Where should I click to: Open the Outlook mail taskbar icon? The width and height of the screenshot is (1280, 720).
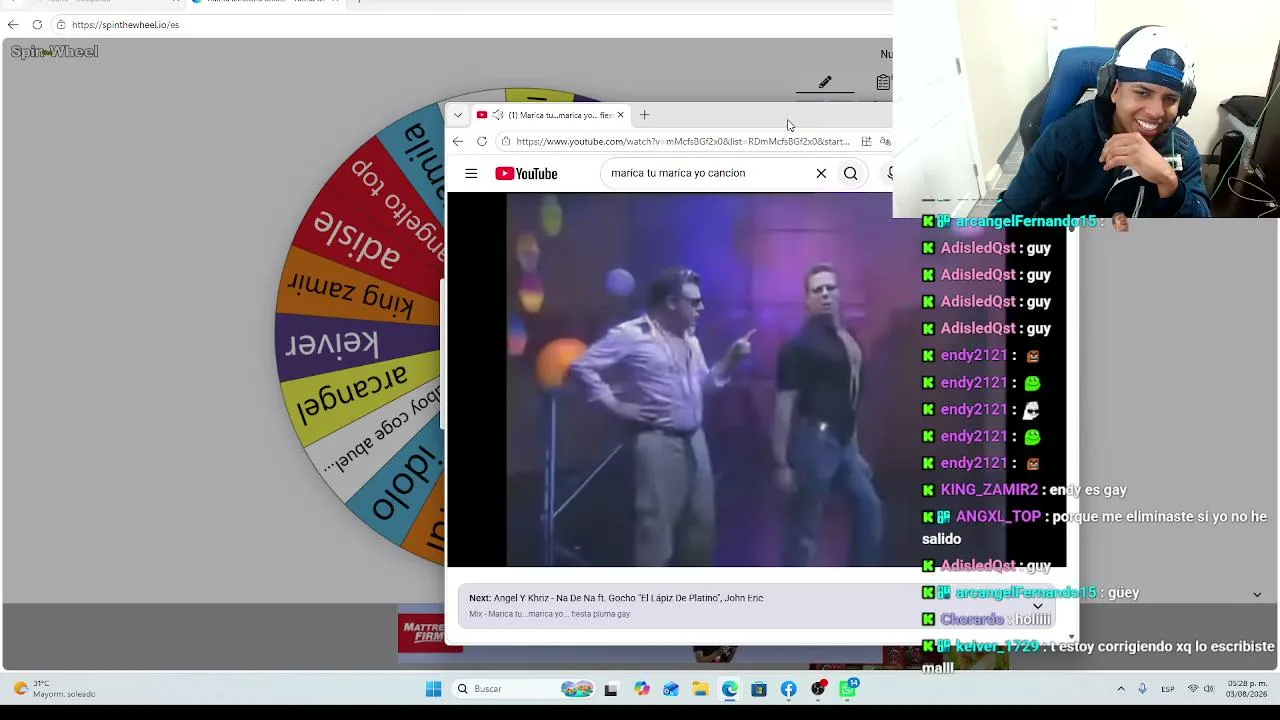(671, 689)
